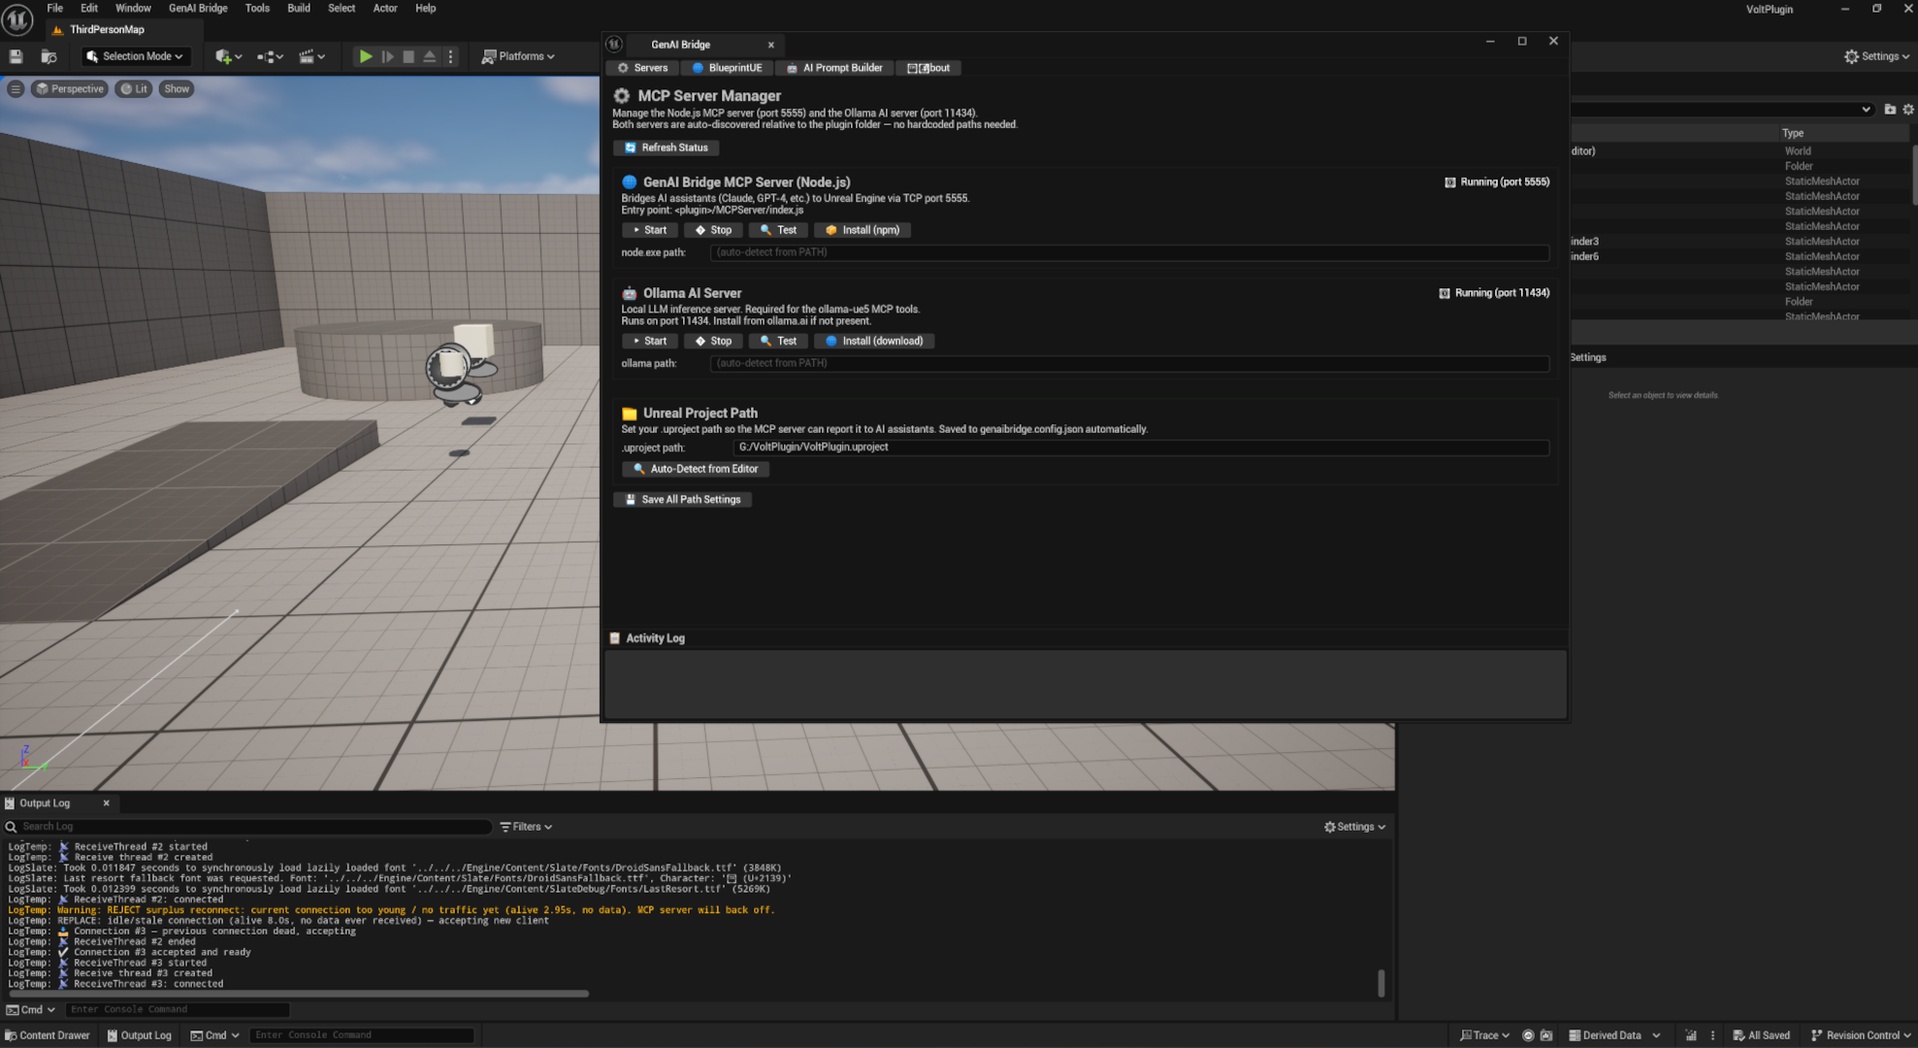Start Play in Editor with green play button
The image size is (1918, 1048).
coord(366,57)
